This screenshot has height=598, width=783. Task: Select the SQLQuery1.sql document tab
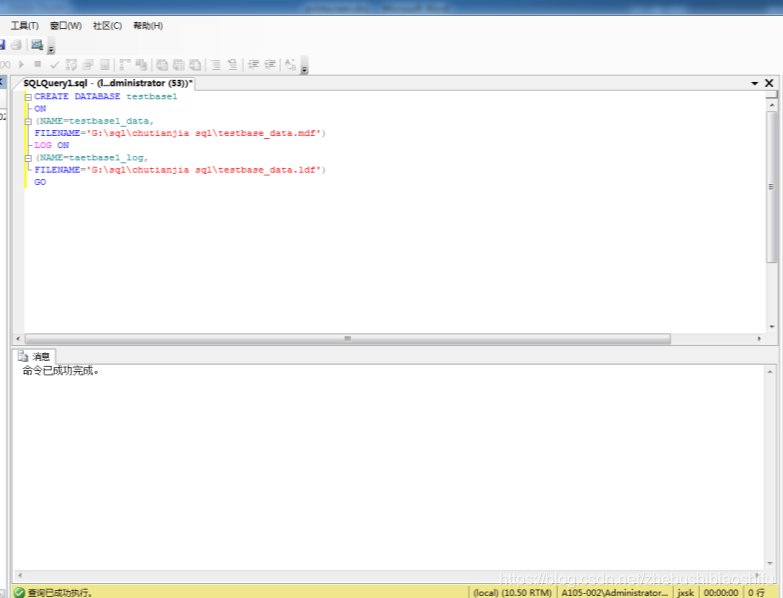tap(108, 83)
